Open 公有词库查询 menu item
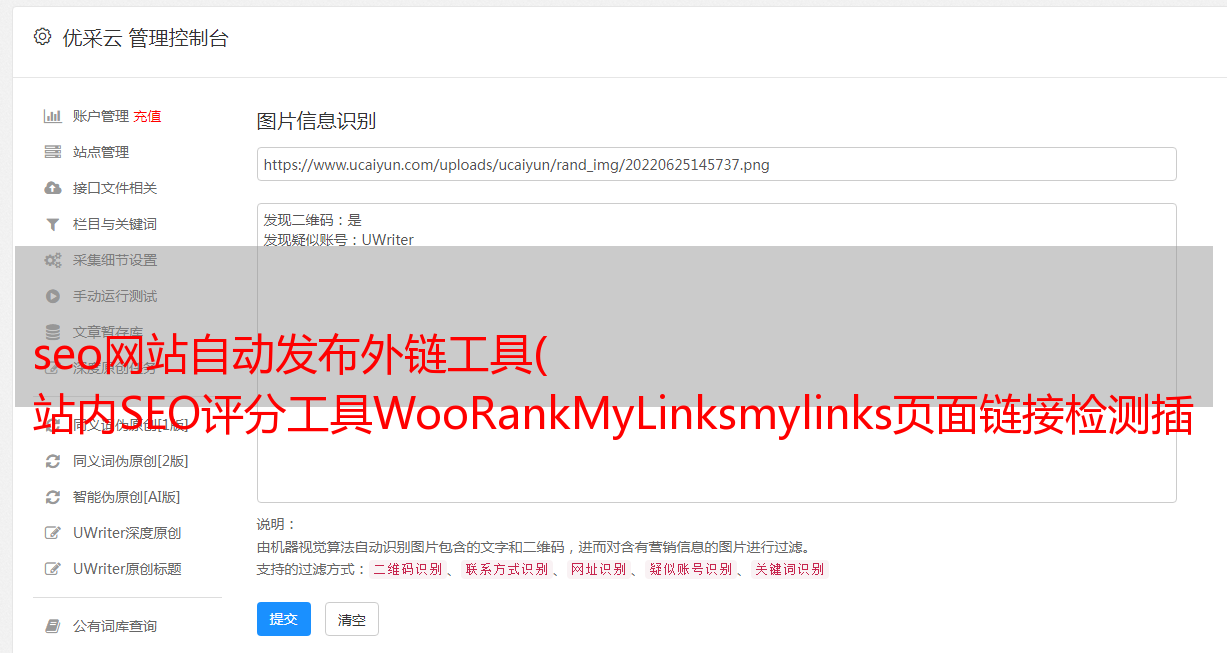The height and width of the screenshot is (653, 1227). [x=115, y=626]
